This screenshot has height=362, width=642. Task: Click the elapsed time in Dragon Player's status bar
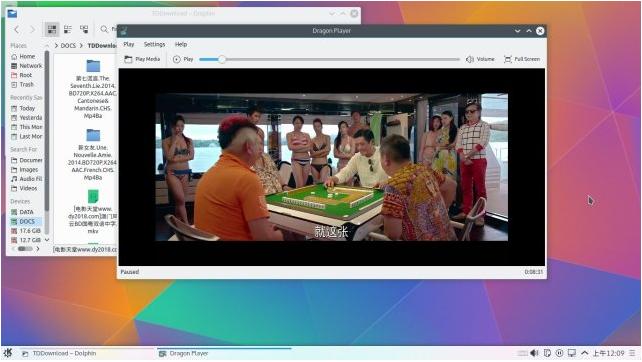533,272
